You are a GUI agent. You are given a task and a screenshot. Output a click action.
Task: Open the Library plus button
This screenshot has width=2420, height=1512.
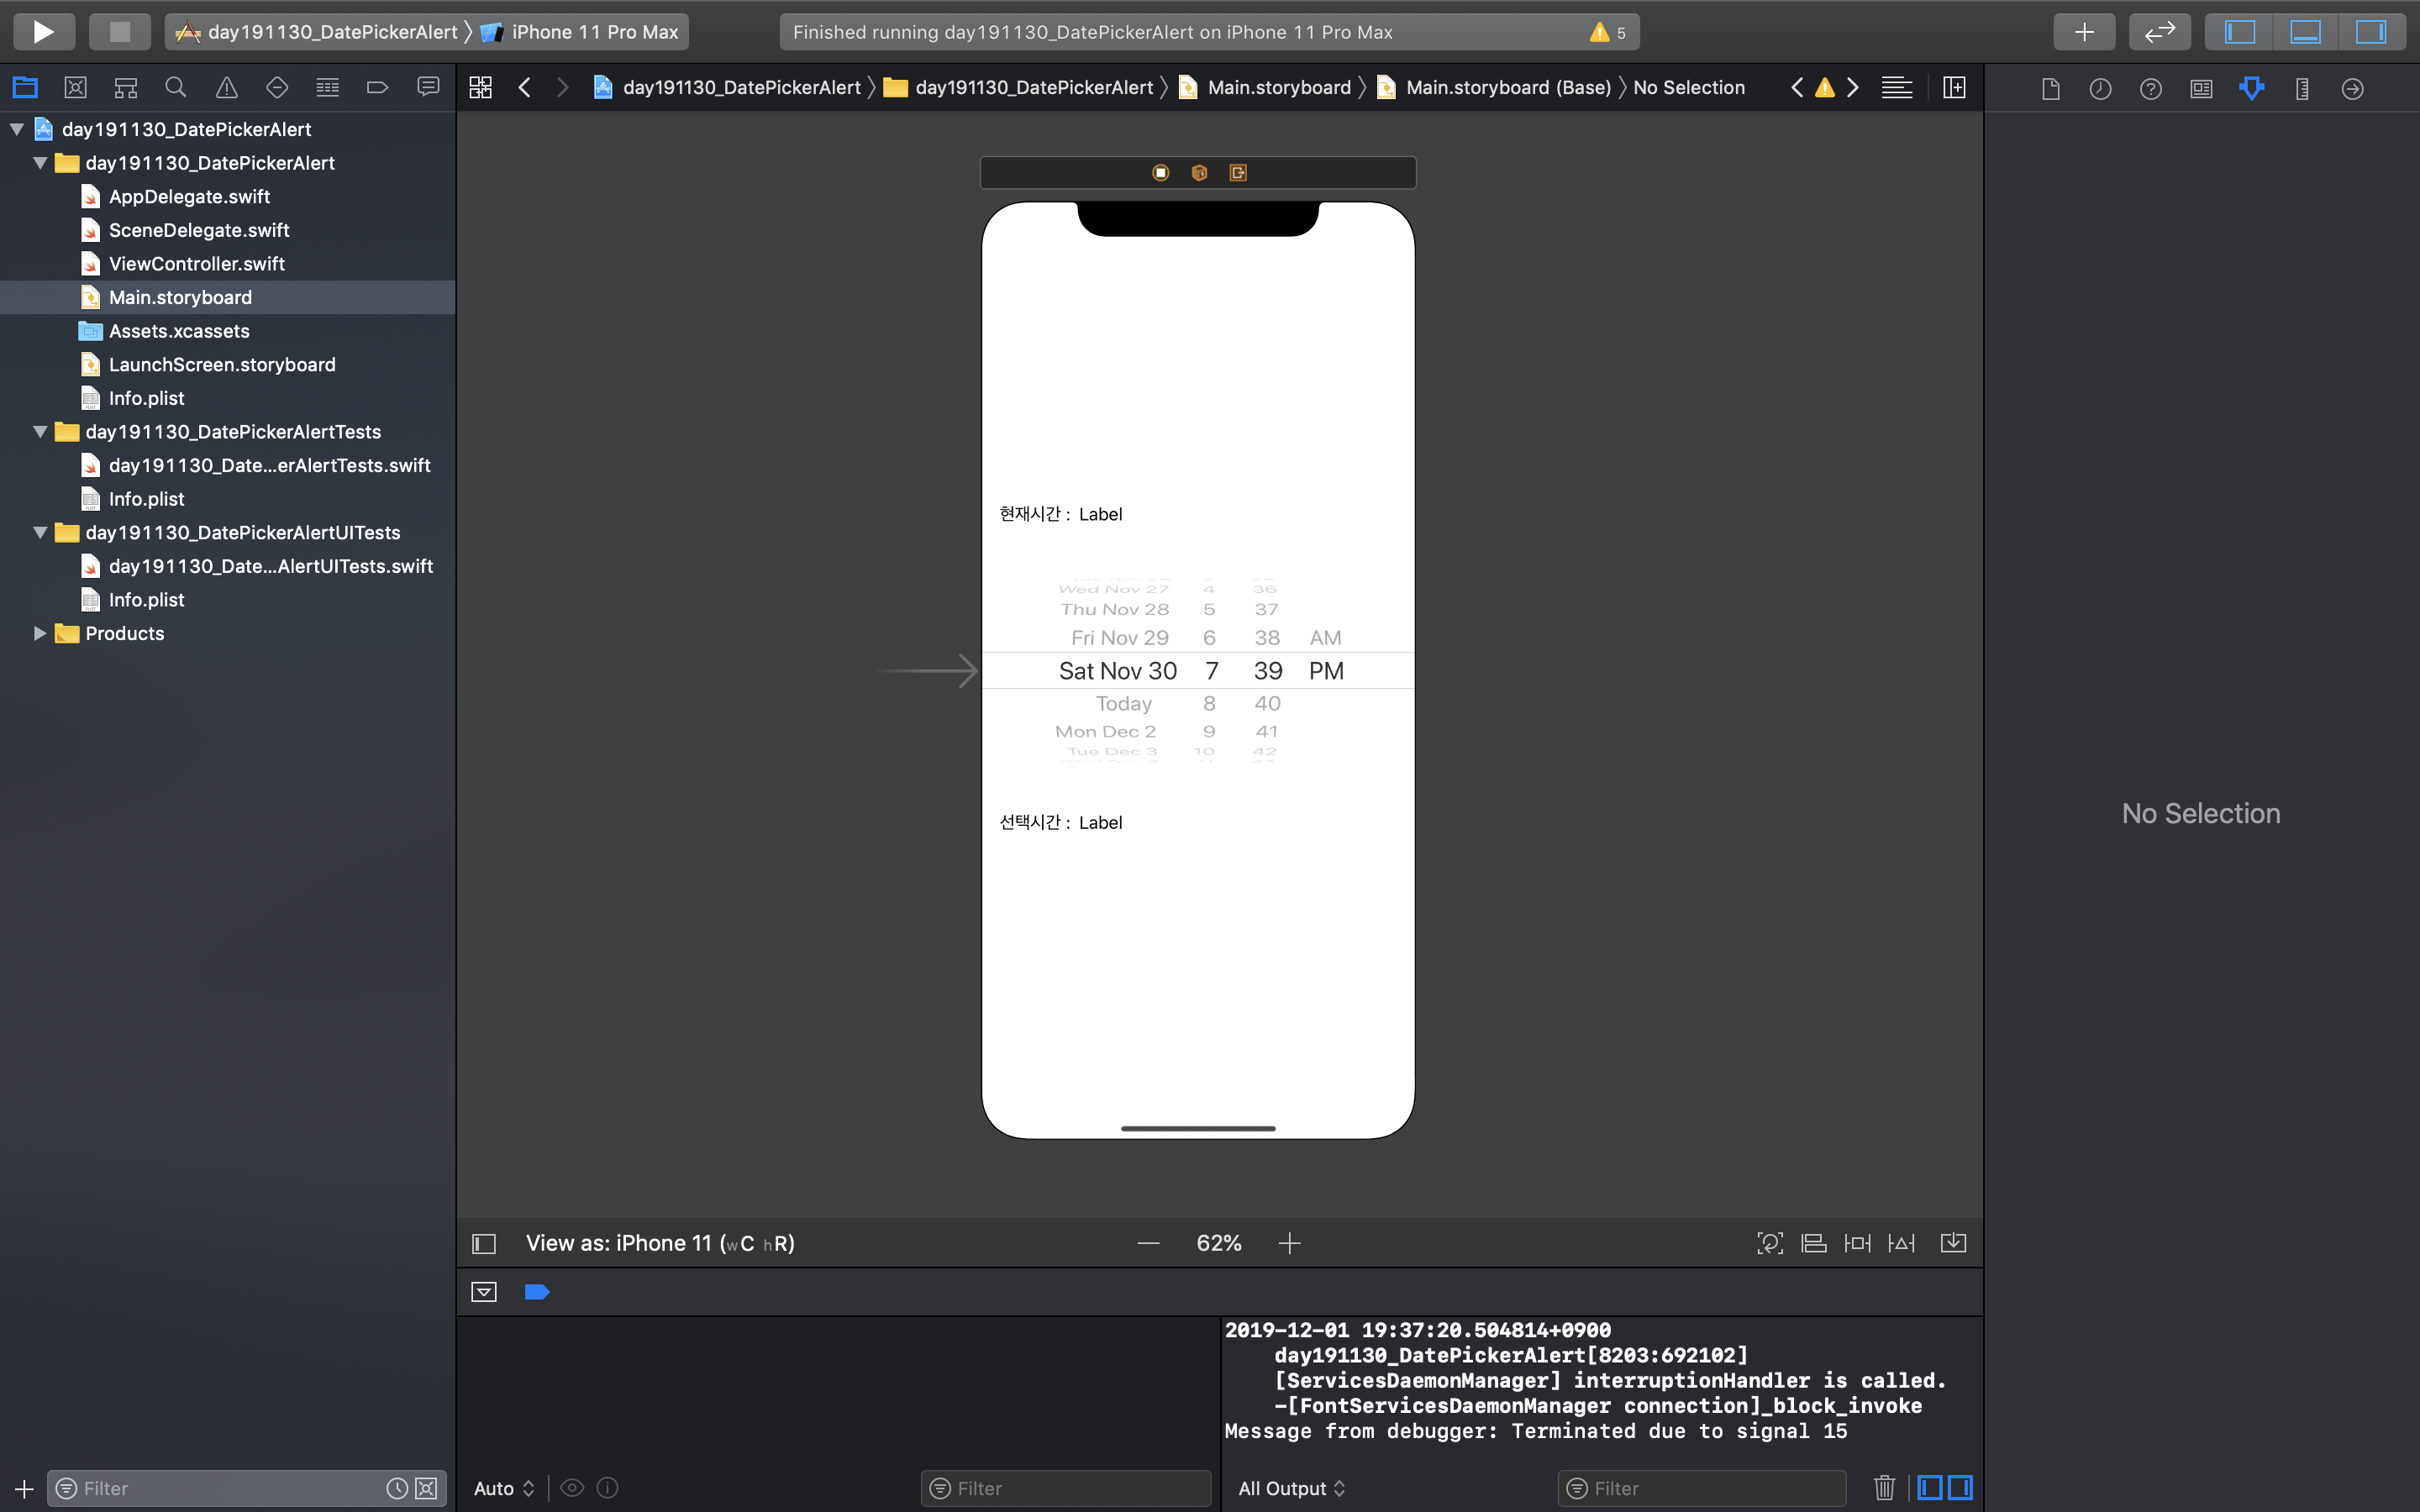coord(2084,32)
